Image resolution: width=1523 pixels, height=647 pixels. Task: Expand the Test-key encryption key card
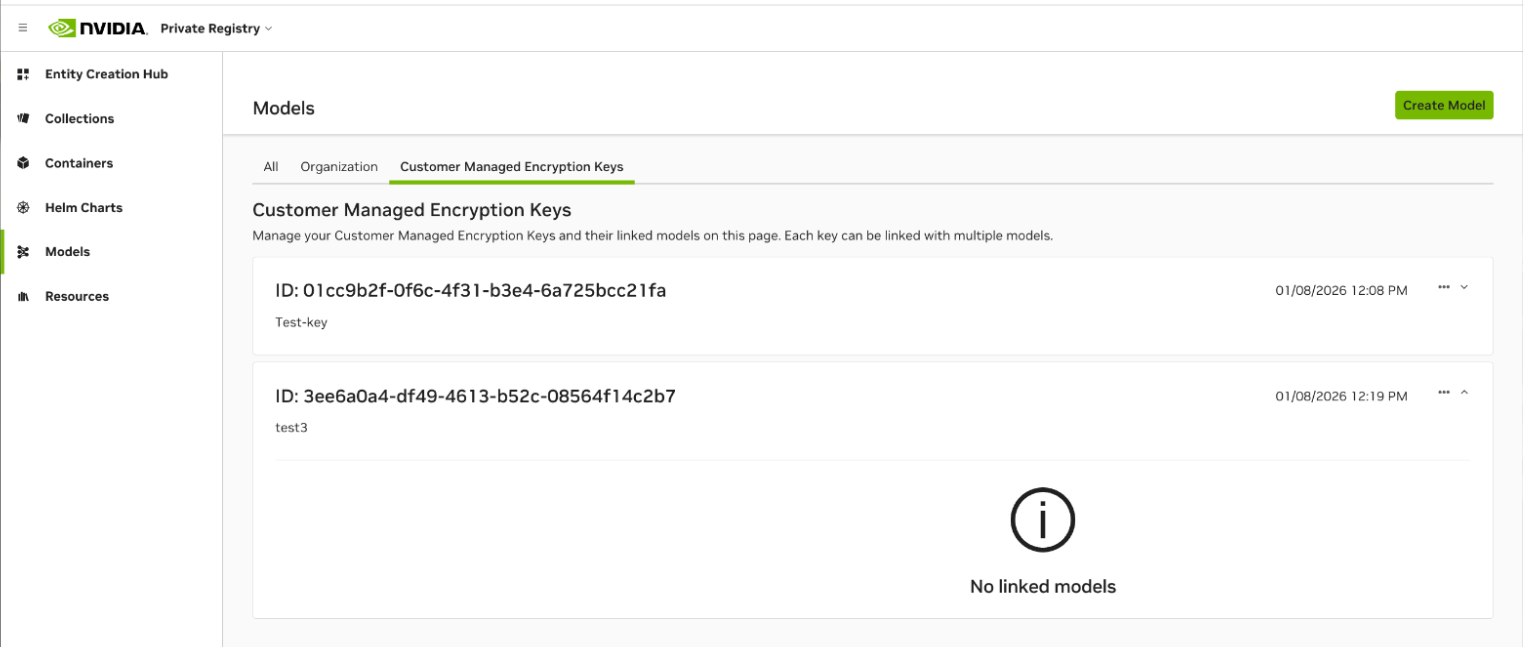coord(1465,288)
